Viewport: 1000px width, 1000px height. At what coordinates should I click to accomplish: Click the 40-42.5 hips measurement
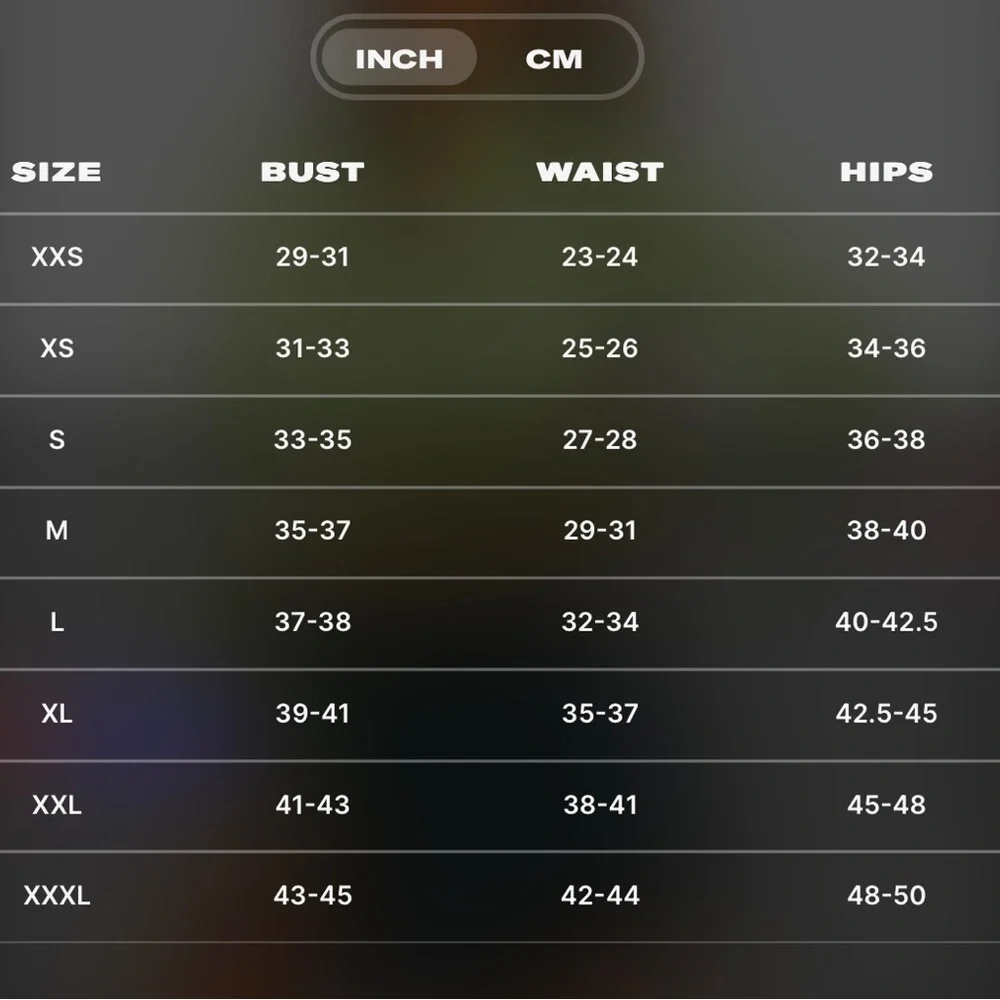click(886, 622)
